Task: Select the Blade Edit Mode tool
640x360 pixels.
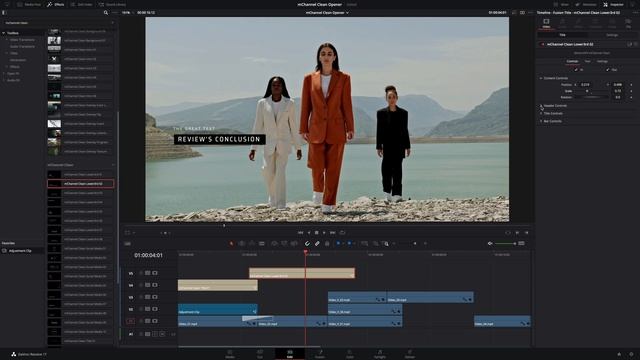Action: [x=262, y=244]
